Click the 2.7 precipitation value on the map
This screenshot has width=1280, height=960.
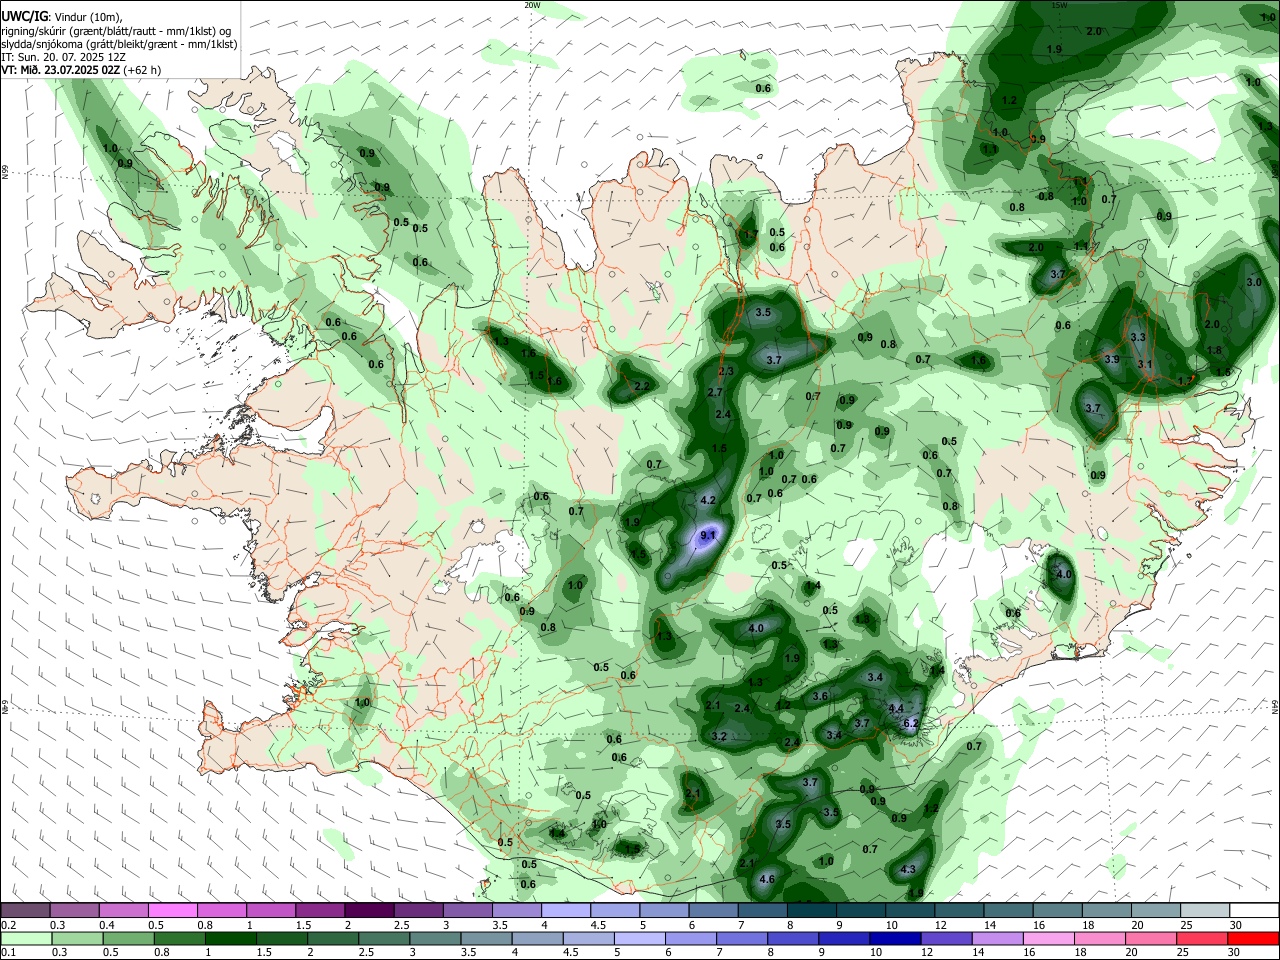click(715, 393)
